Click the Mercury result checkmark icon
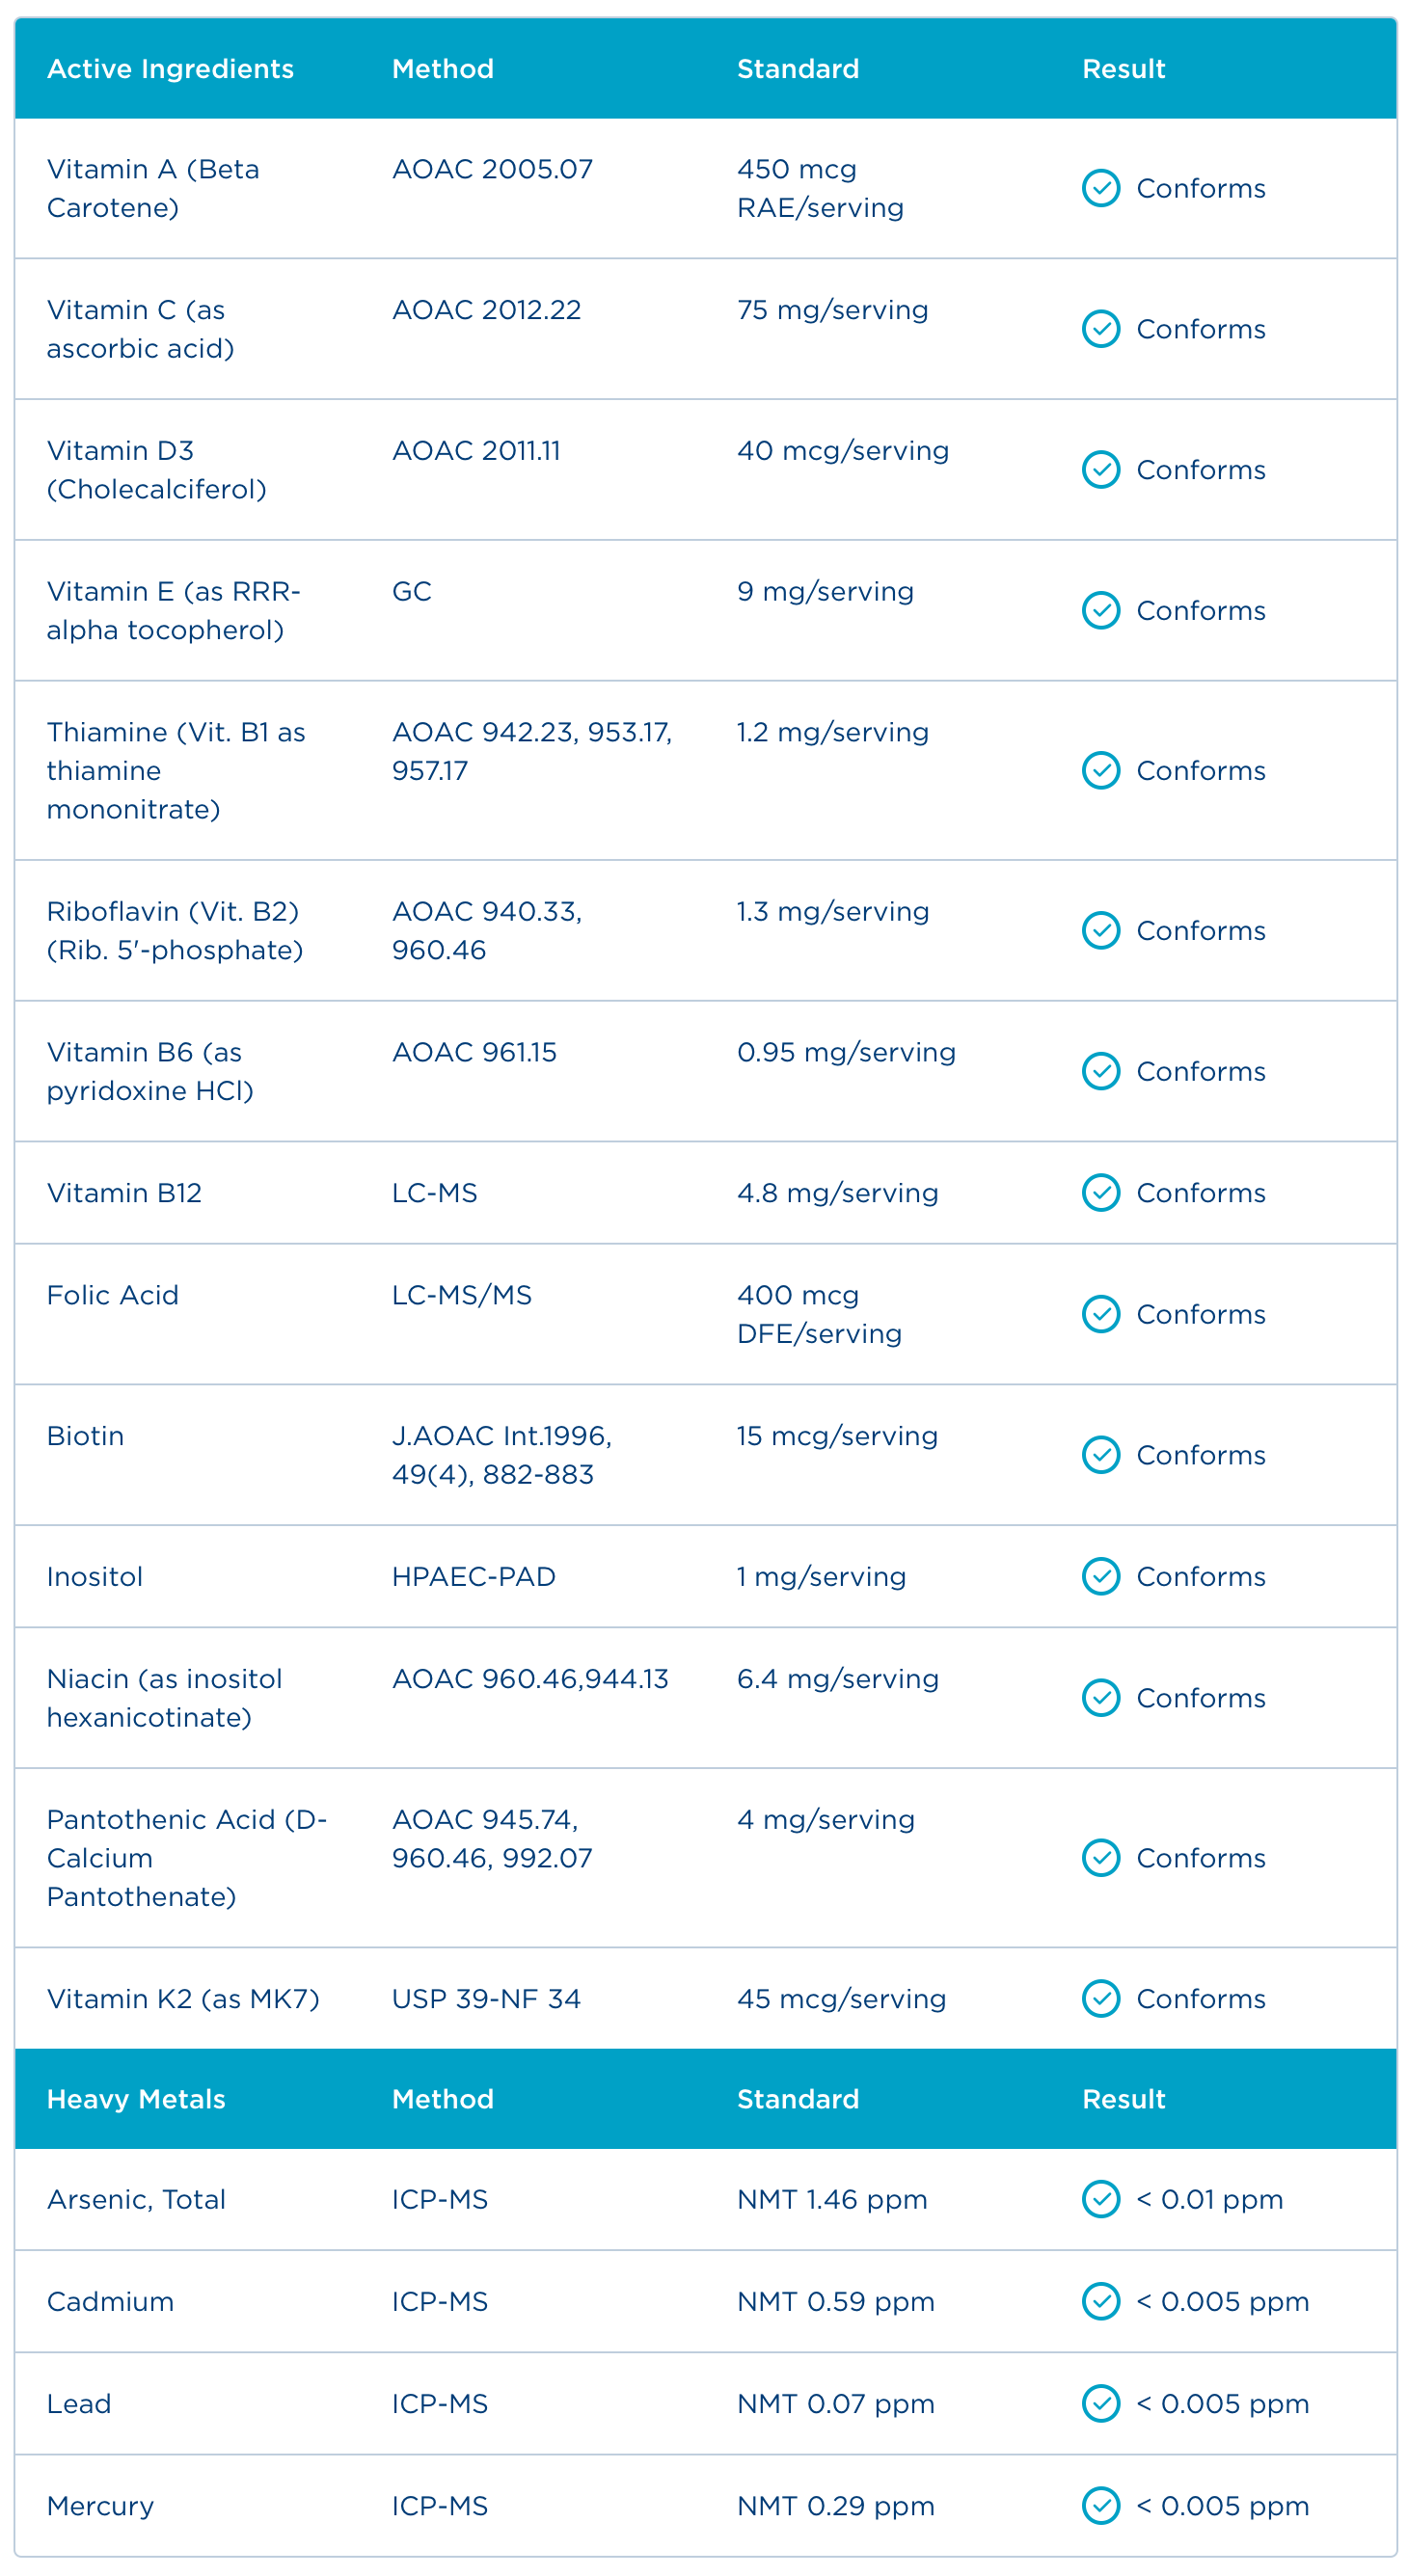Screen dimensions: 1408x2576 coord(1100,2505)
